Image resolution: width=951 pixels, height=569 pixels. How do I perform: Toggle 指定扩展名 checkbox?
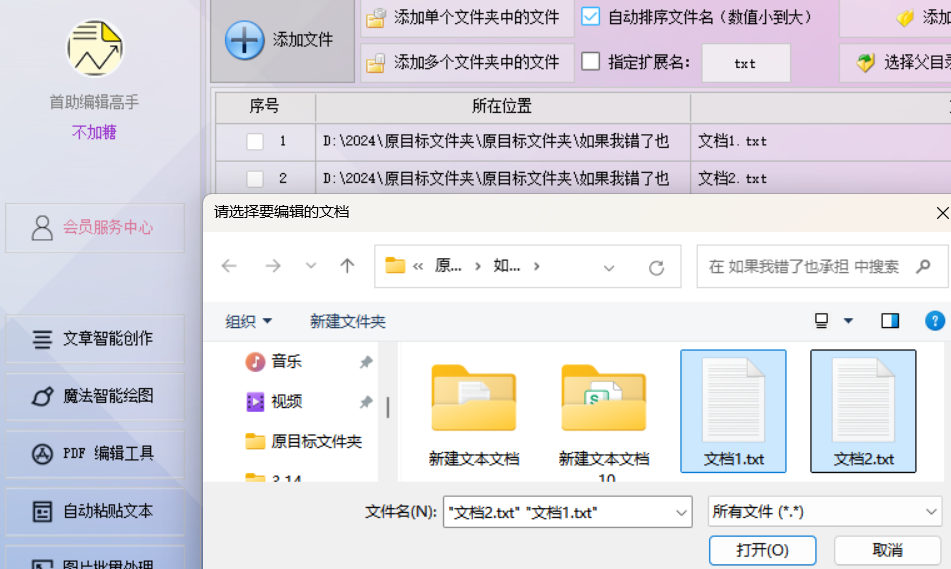pos(590,61)
